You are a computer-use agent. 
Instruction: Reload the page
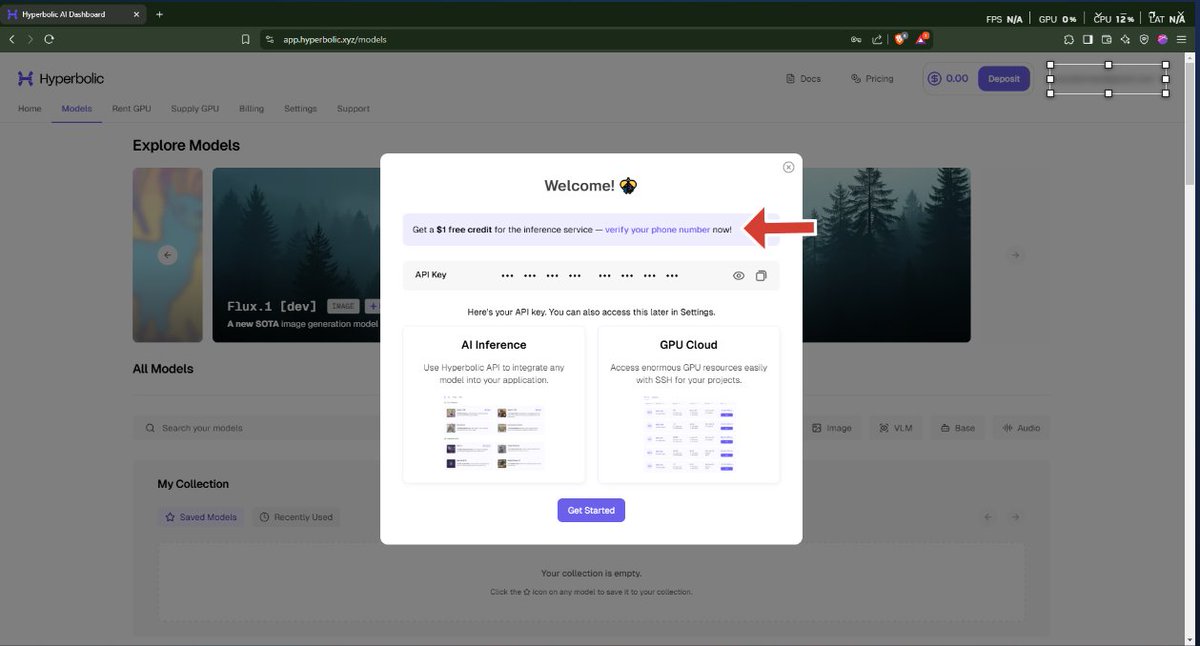pos(48,39)
